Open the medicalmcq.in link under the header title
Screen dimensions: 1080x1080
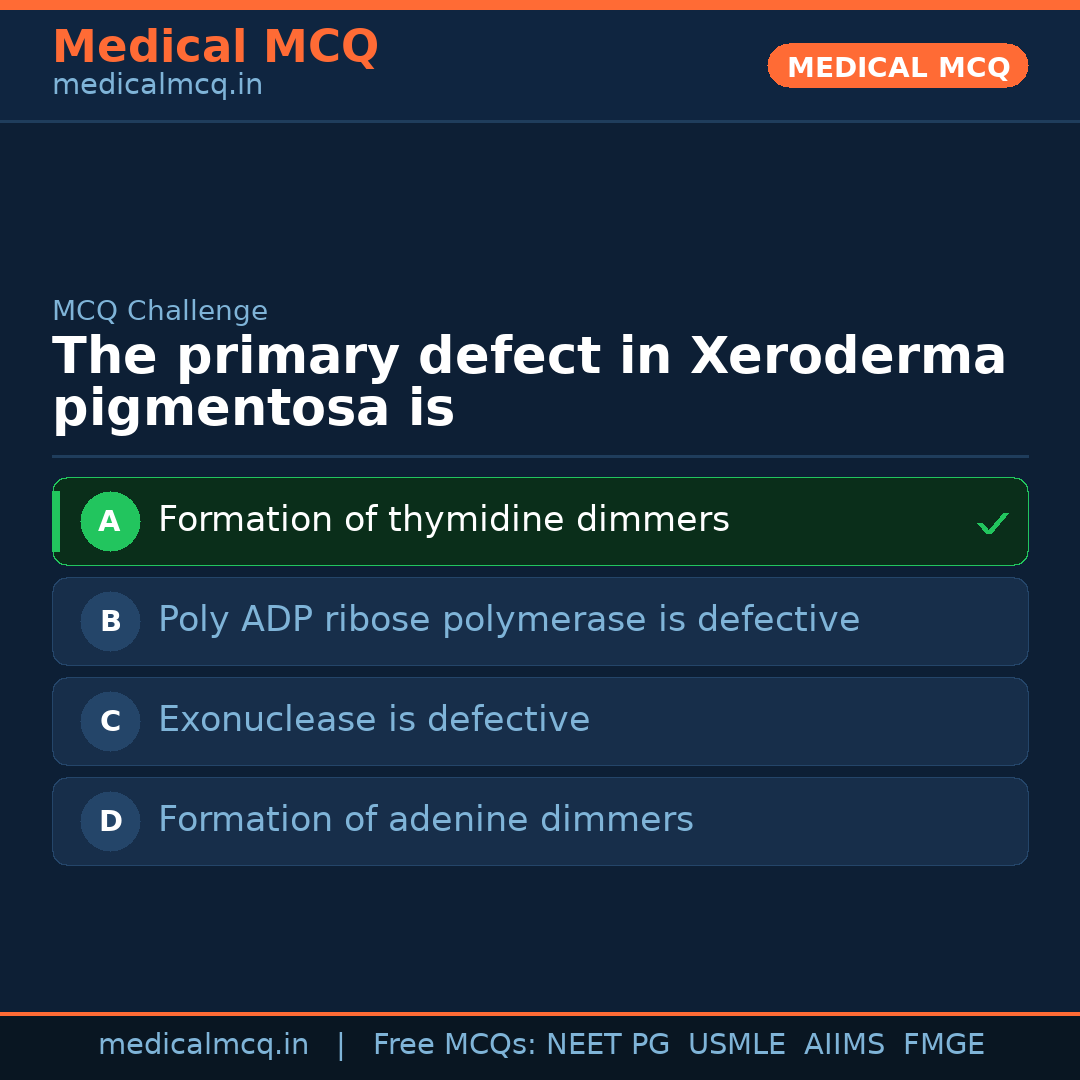[157, 86]
